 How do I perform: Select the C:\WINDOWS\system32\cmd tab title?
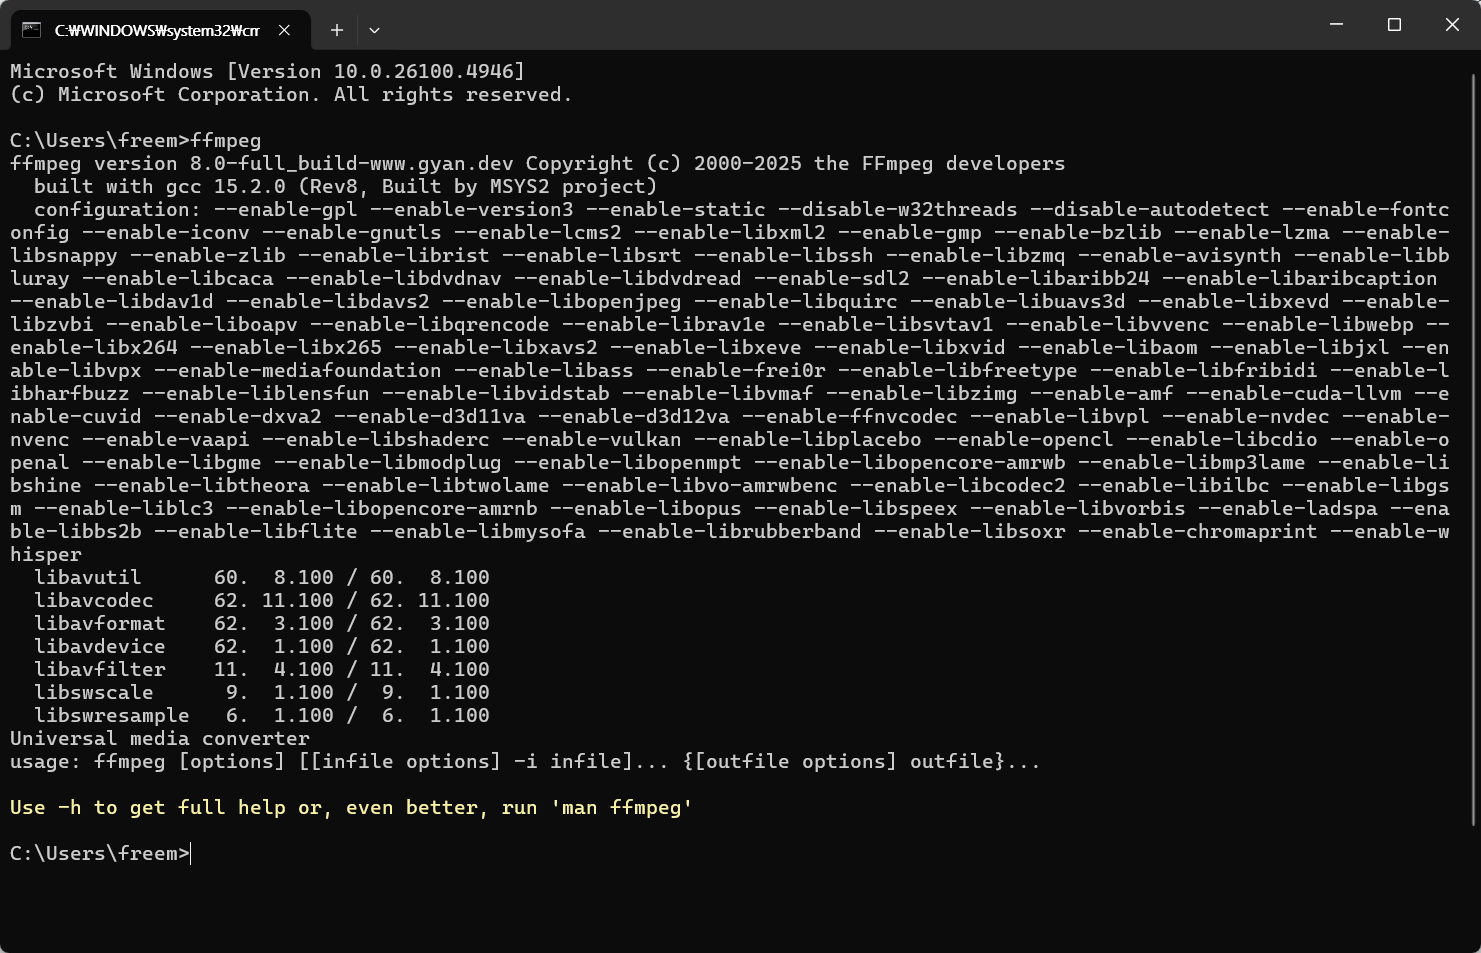(x=157, y=31)
